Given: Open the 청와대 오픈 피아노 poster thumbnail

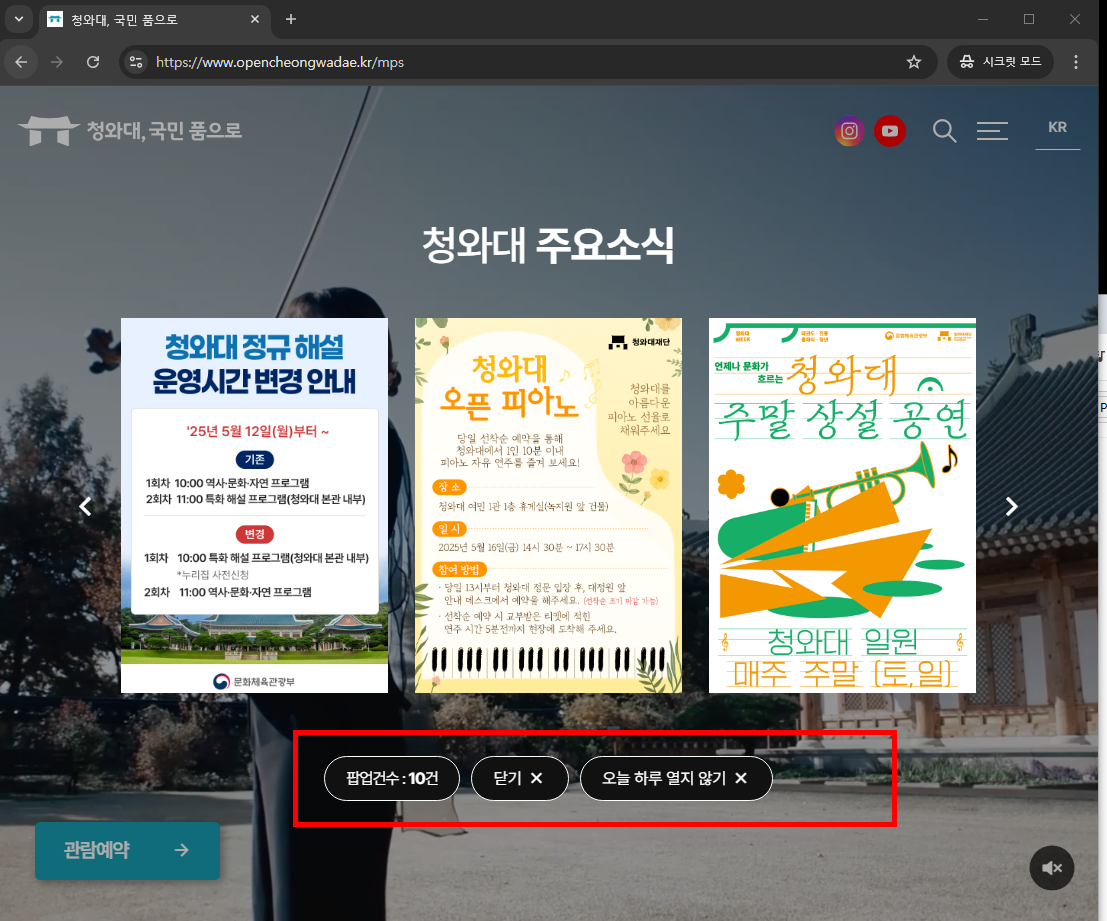Looking at the screenshot, I should (x=548, y=505).
